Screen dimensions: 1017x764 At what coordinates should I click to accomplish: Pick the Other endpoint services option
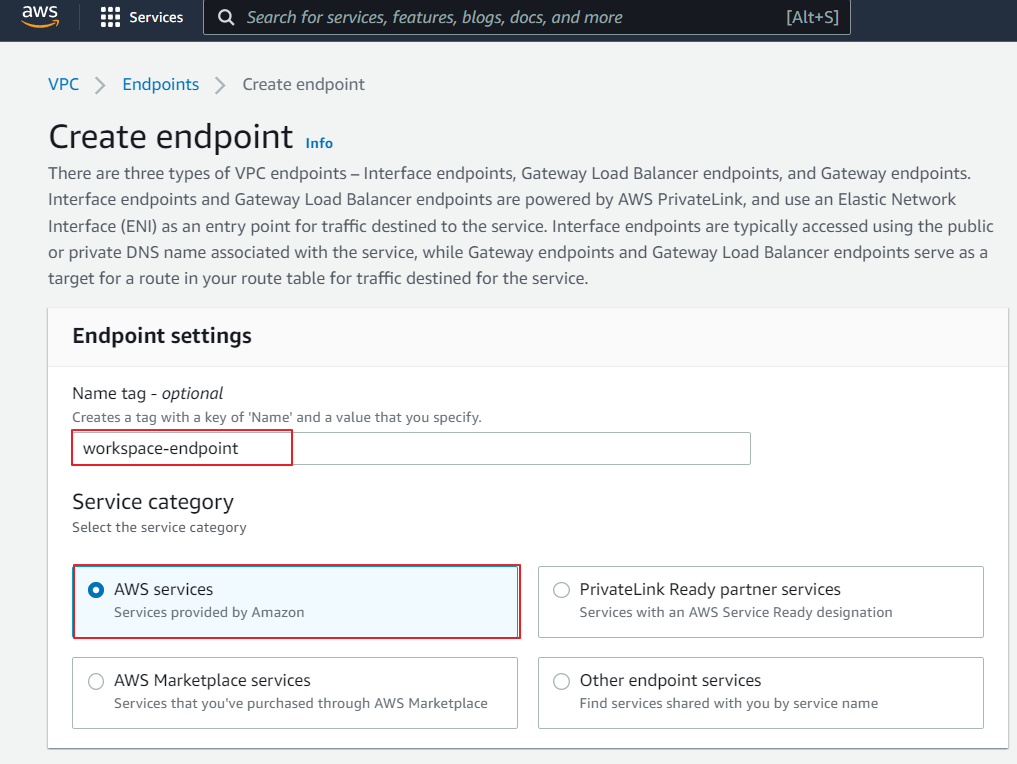click(x=562, y=681)
